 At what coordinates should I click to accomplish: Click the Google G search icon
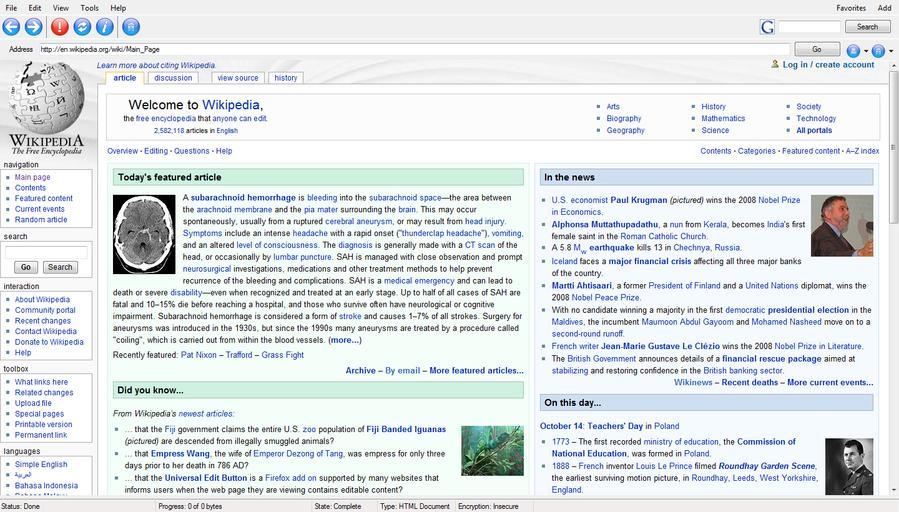pyautogui.click(x=767, y=27)
